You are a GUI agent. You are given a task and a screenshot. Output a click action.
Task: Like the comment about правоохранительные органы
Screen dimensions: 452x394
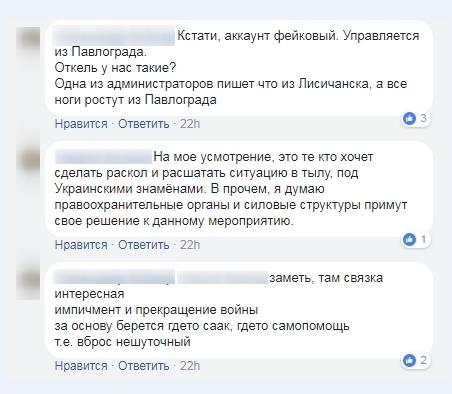(81, 245)
